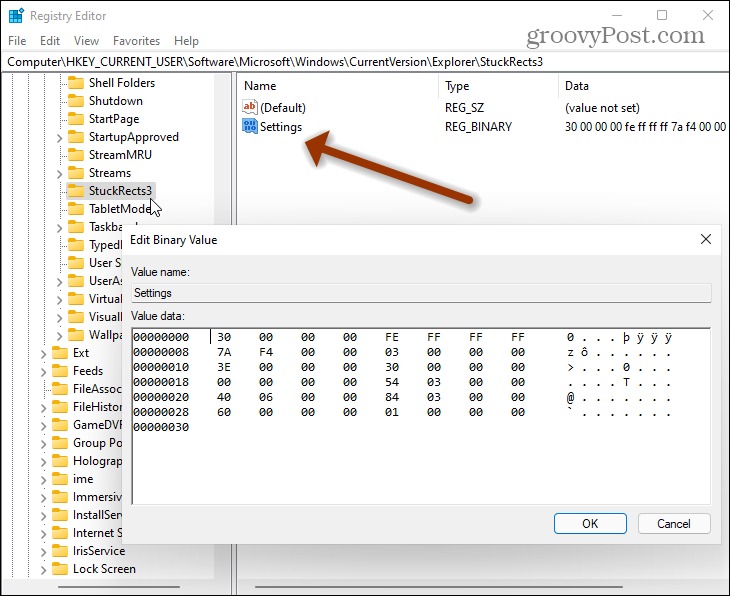Screen dimensions: 730x596
Task: Select the (Default) string value icon
Action: click(x=250, y=107)
